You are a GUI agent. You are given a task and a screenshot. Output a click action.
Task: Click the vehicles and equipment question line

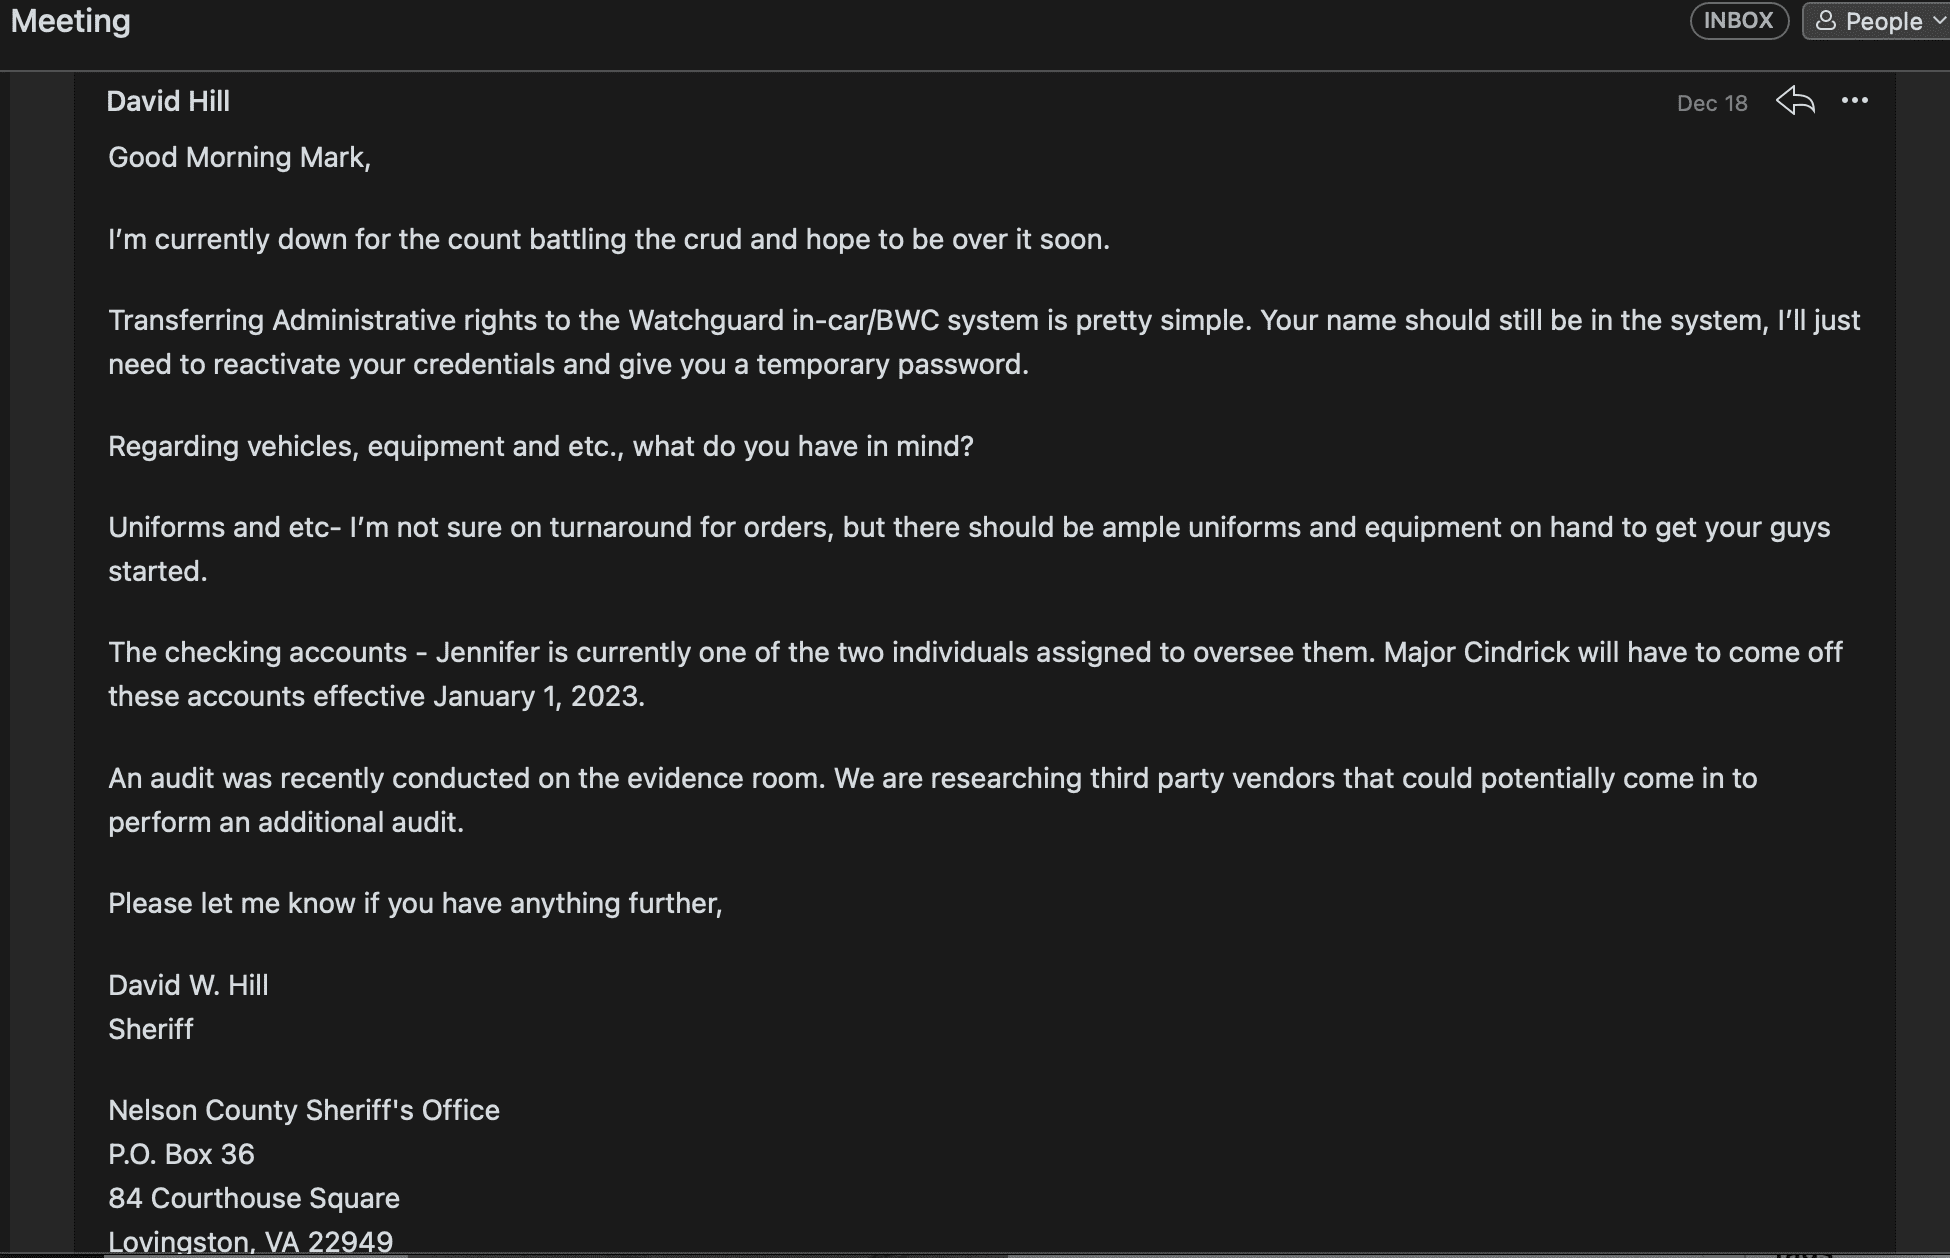540,446
